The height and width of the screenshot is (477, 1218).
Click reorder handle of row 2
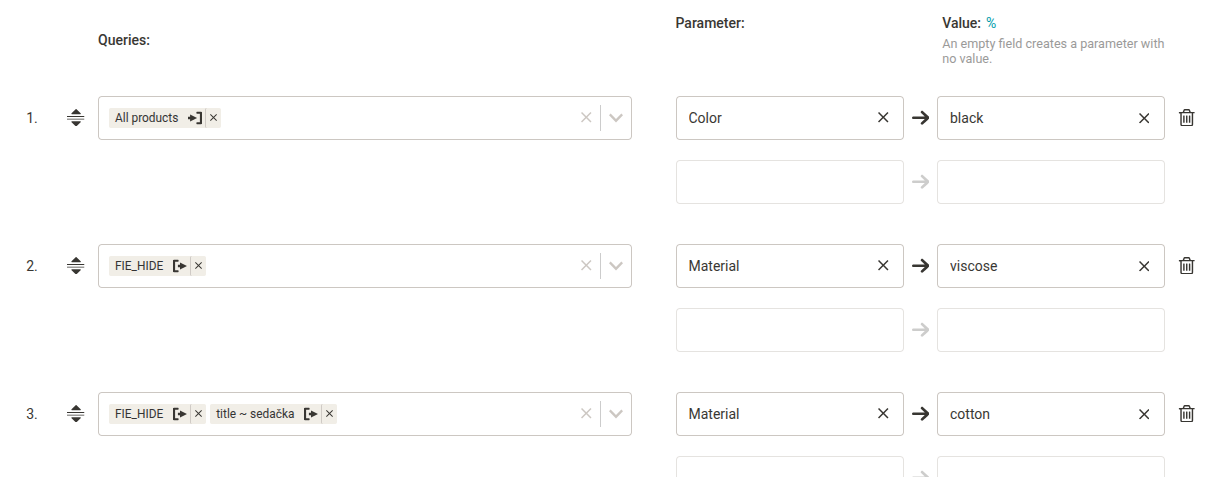[75, 266]
